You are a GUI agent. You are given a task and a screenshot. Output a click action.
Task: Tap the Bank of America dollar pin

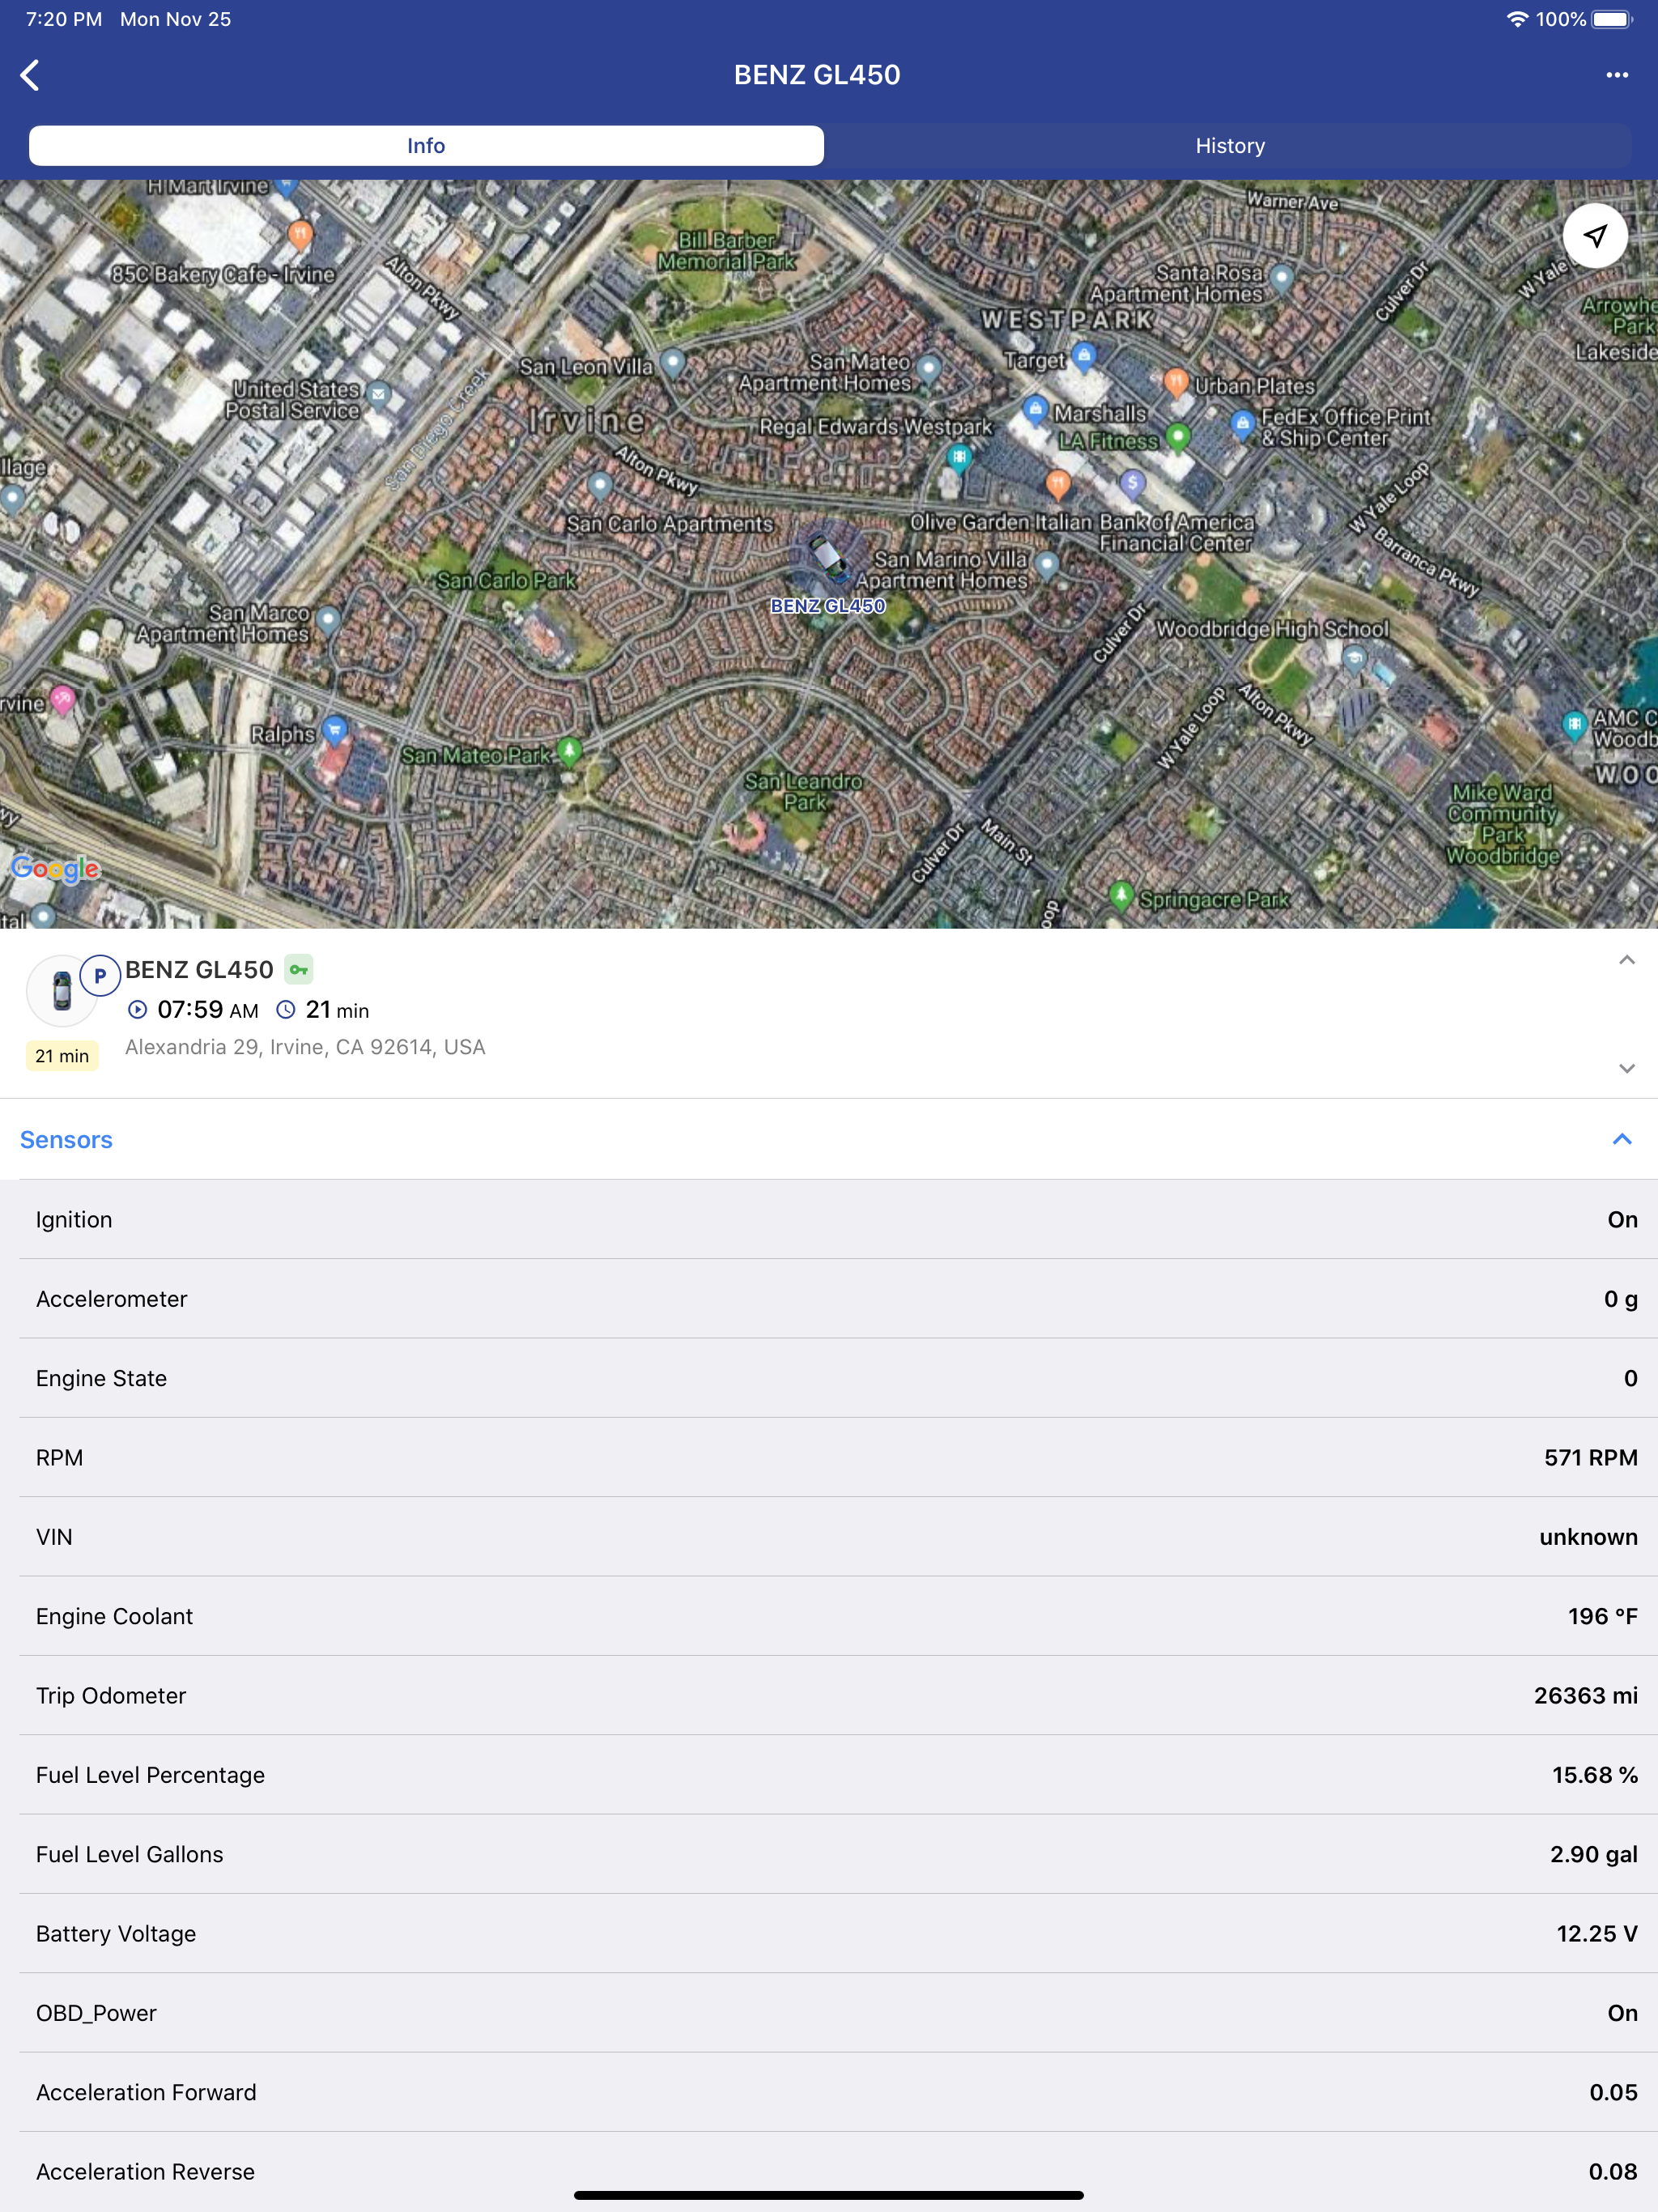pyautogui.click(x=1131, y=485)
